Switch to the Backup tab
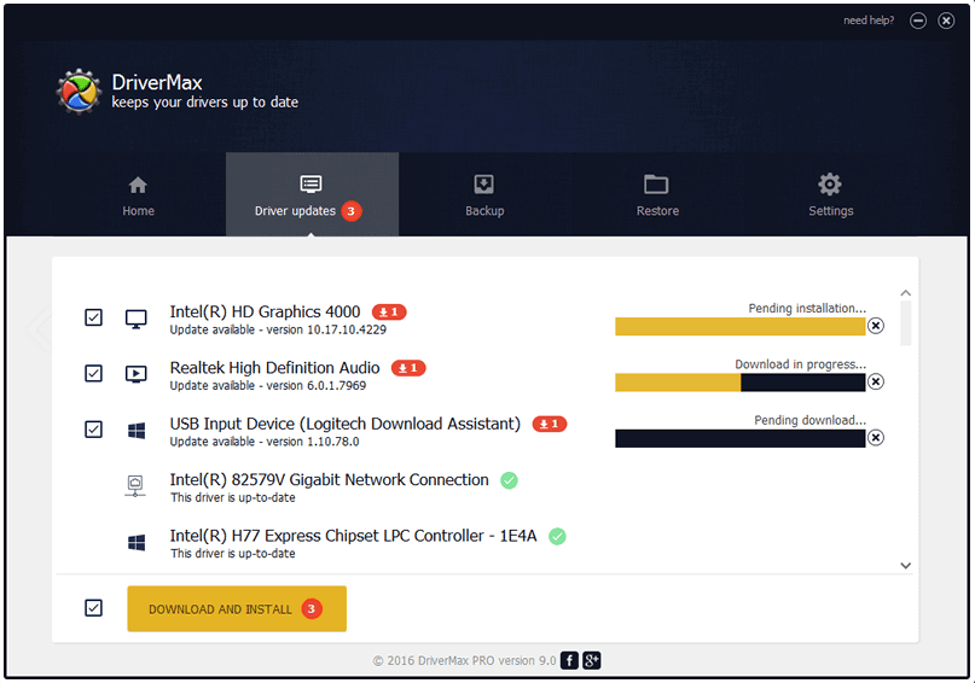This screenshot has width=975, height=683. (484, 194)
